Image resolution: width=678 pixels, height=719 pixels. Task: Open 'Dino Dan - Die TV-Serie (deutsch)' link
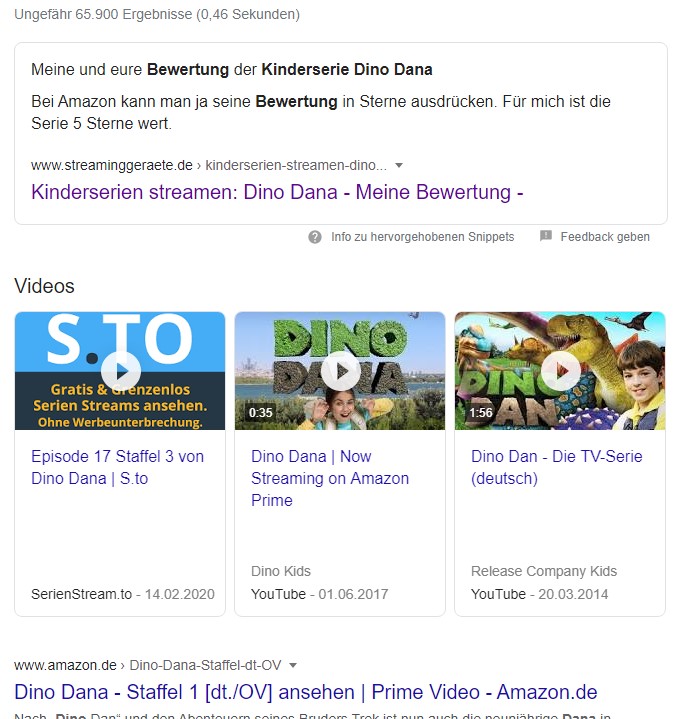557,467
